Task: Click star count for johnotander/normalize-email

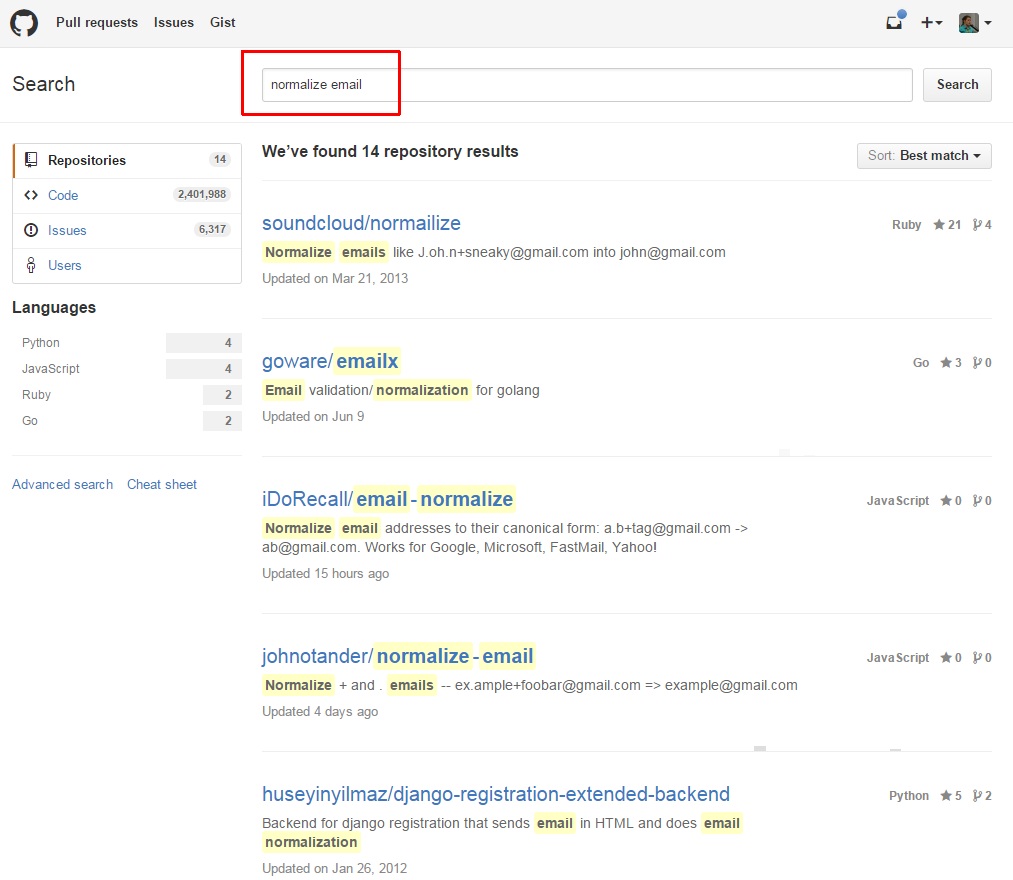Action: point(950,658)
